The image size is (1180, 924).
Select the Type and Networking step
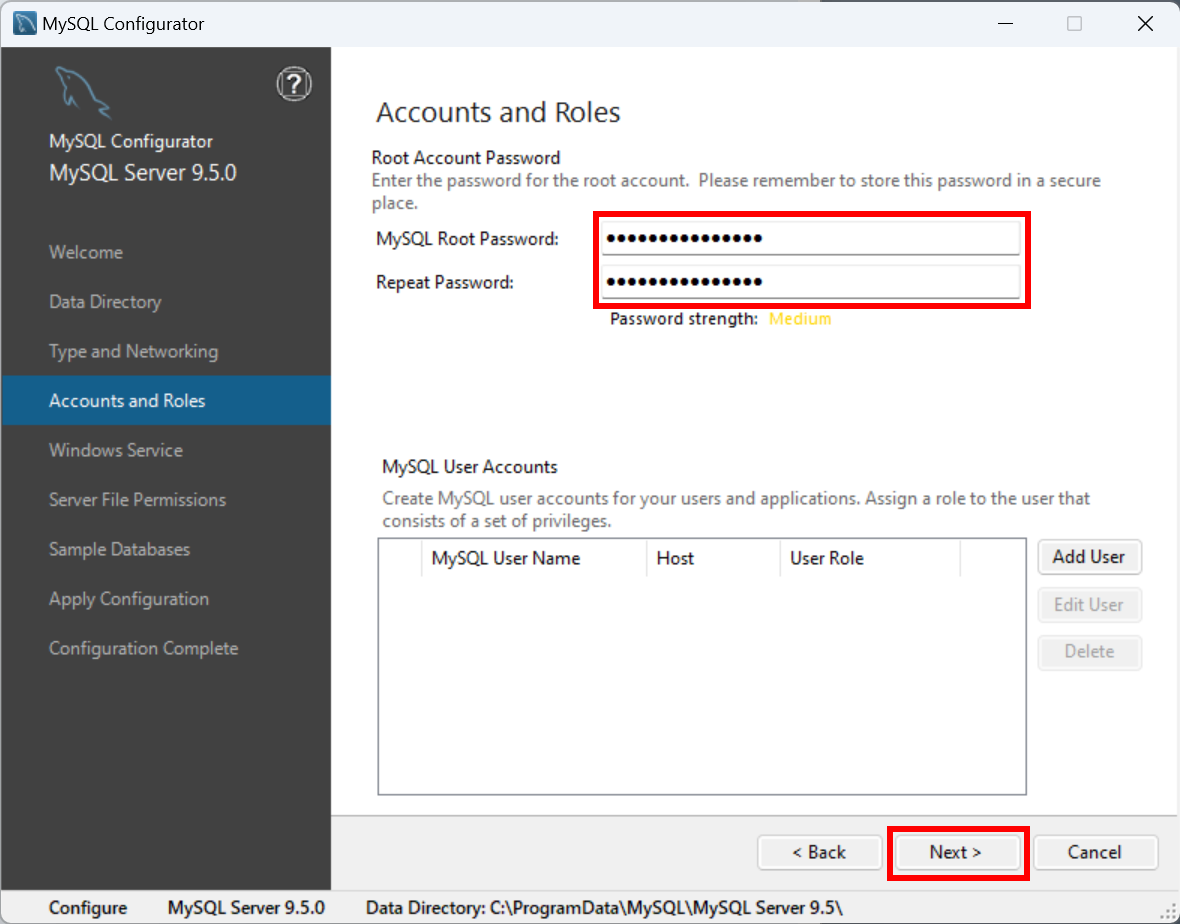(x=134, y=351)
